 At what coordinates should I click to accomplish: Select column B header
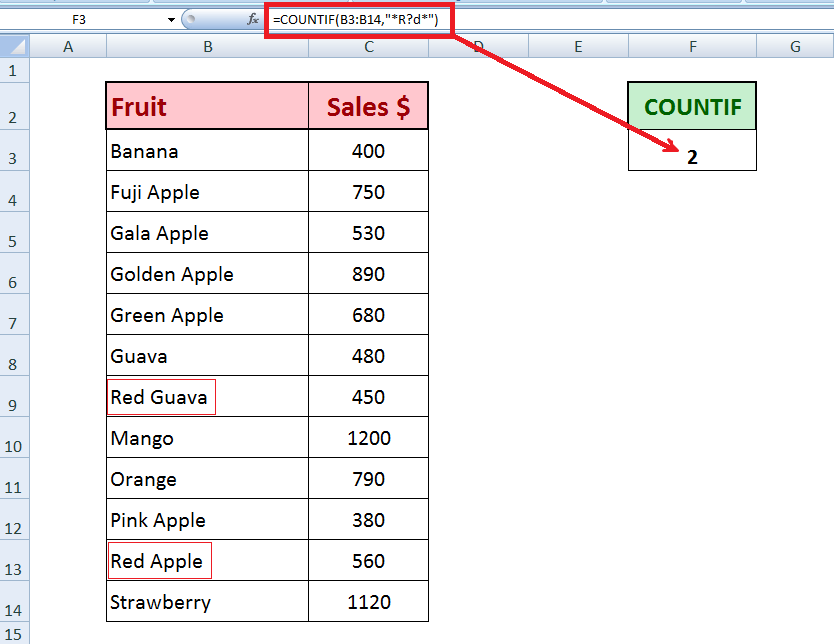tap(207, 46)
